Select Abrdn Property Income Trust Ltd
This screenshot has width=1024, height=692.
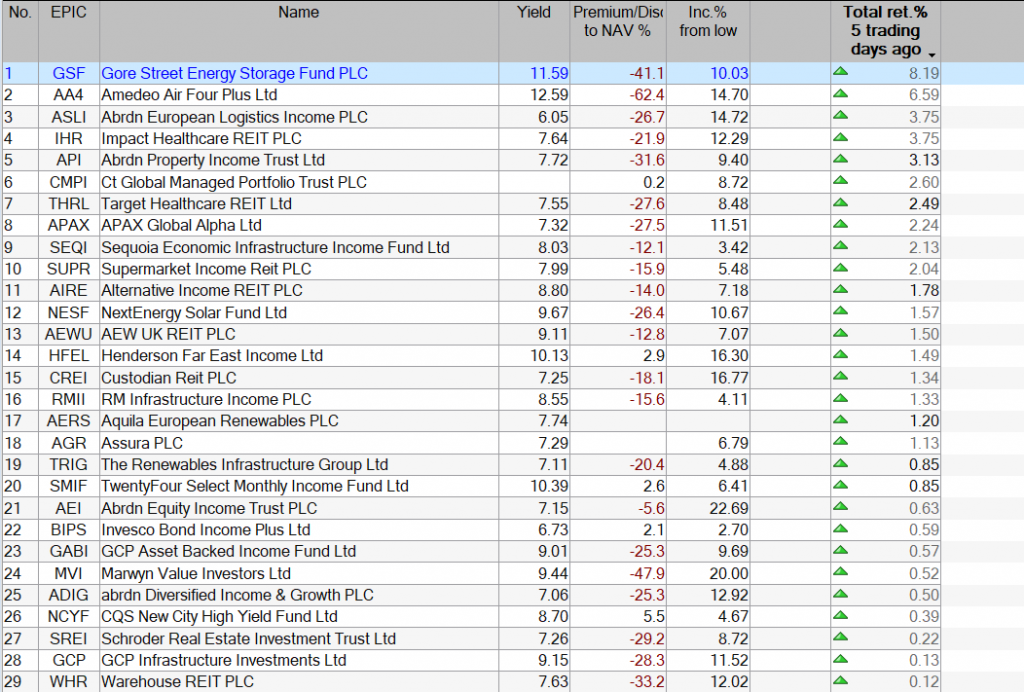(x=213, y=160)
